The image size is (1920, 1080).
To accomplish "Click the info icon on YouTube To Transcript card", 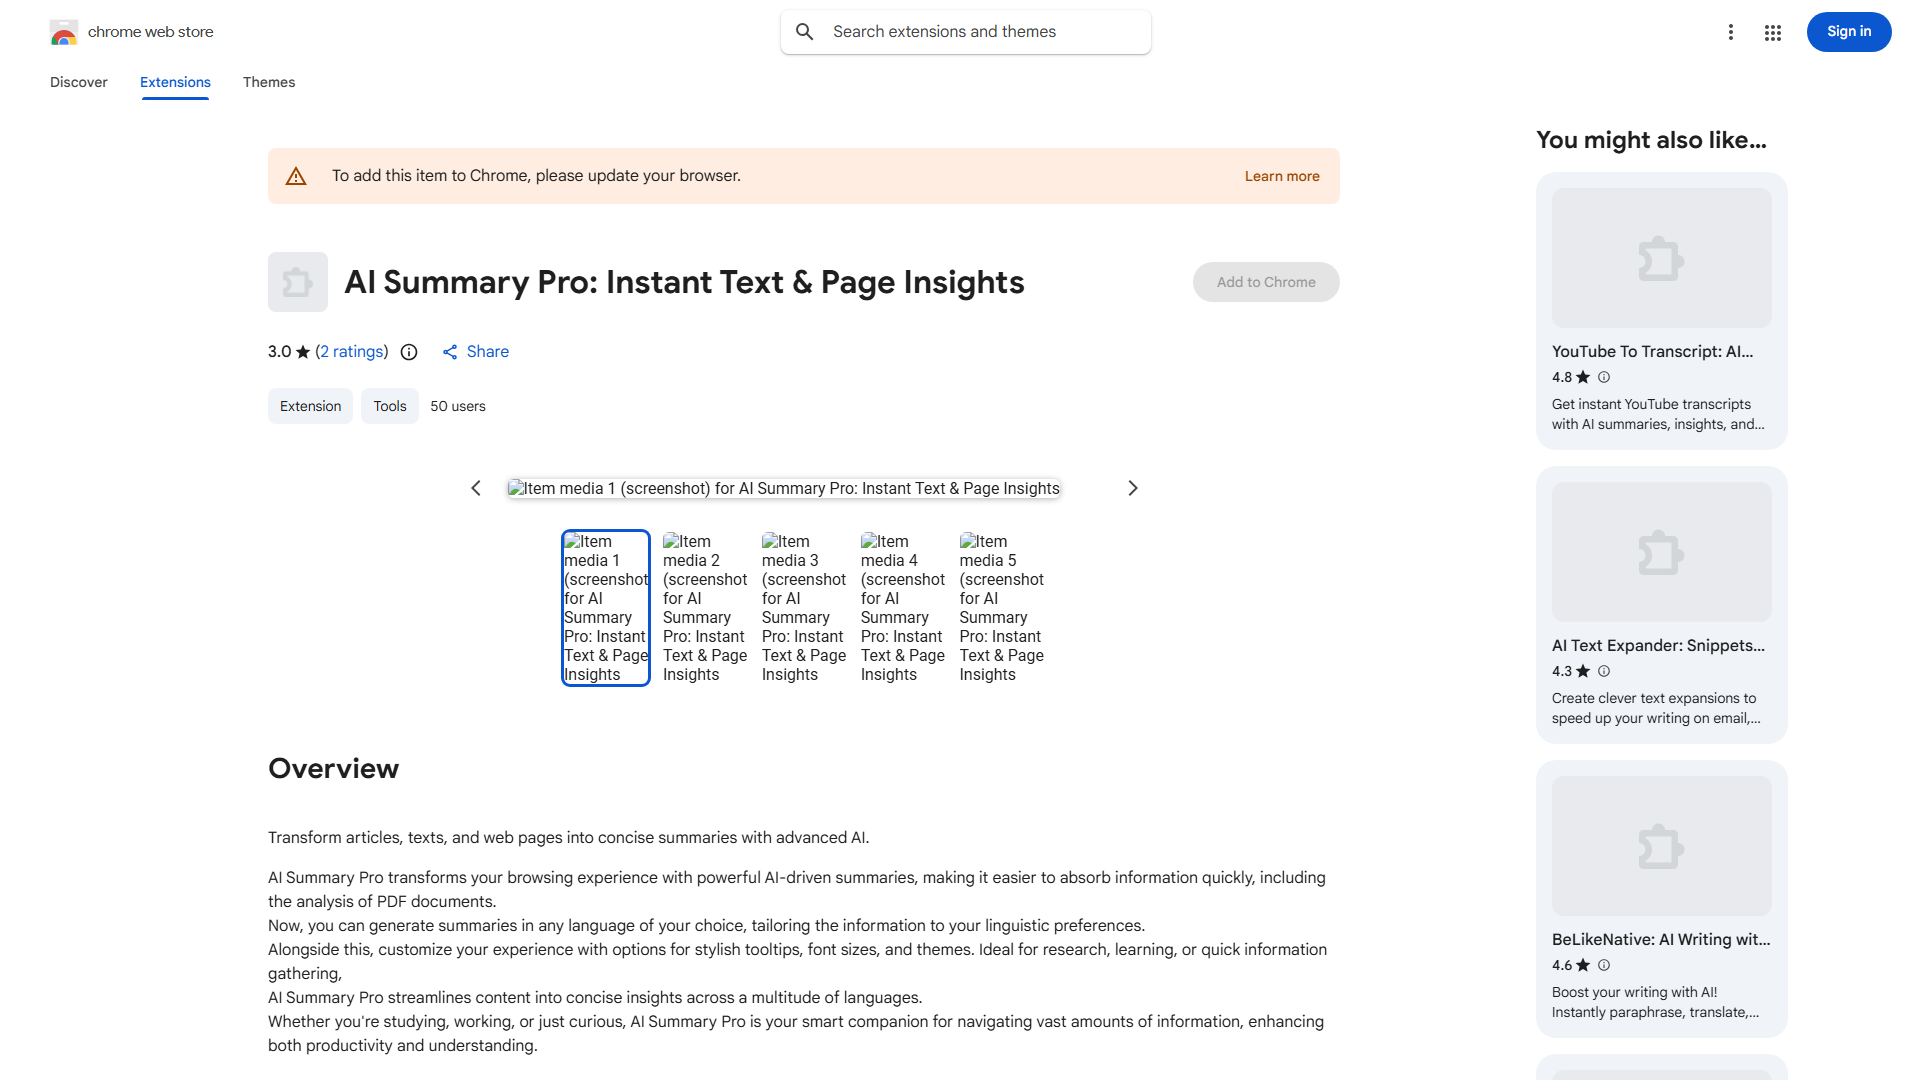I will point(1604,377).
